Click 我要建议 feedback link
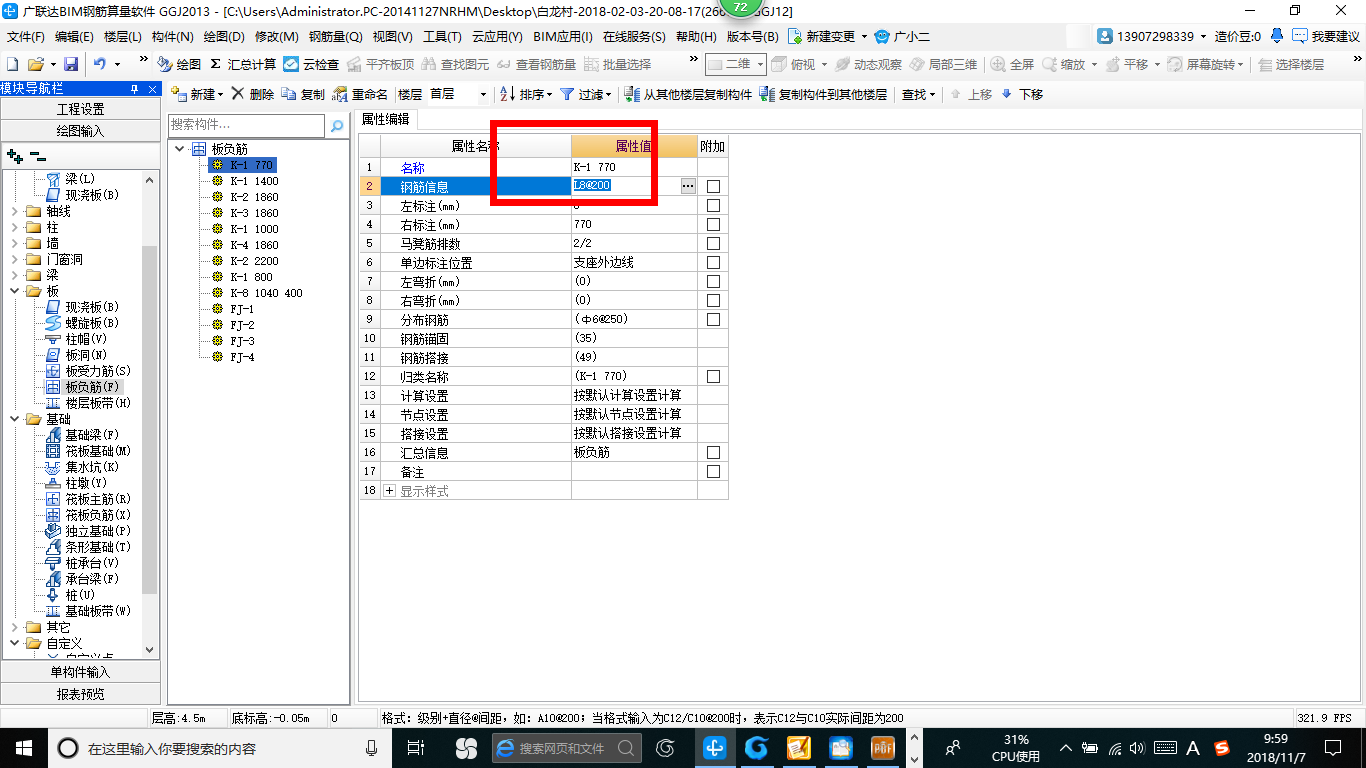The height and width of the screenshot is (768, 1366). tap(1326, 36)
